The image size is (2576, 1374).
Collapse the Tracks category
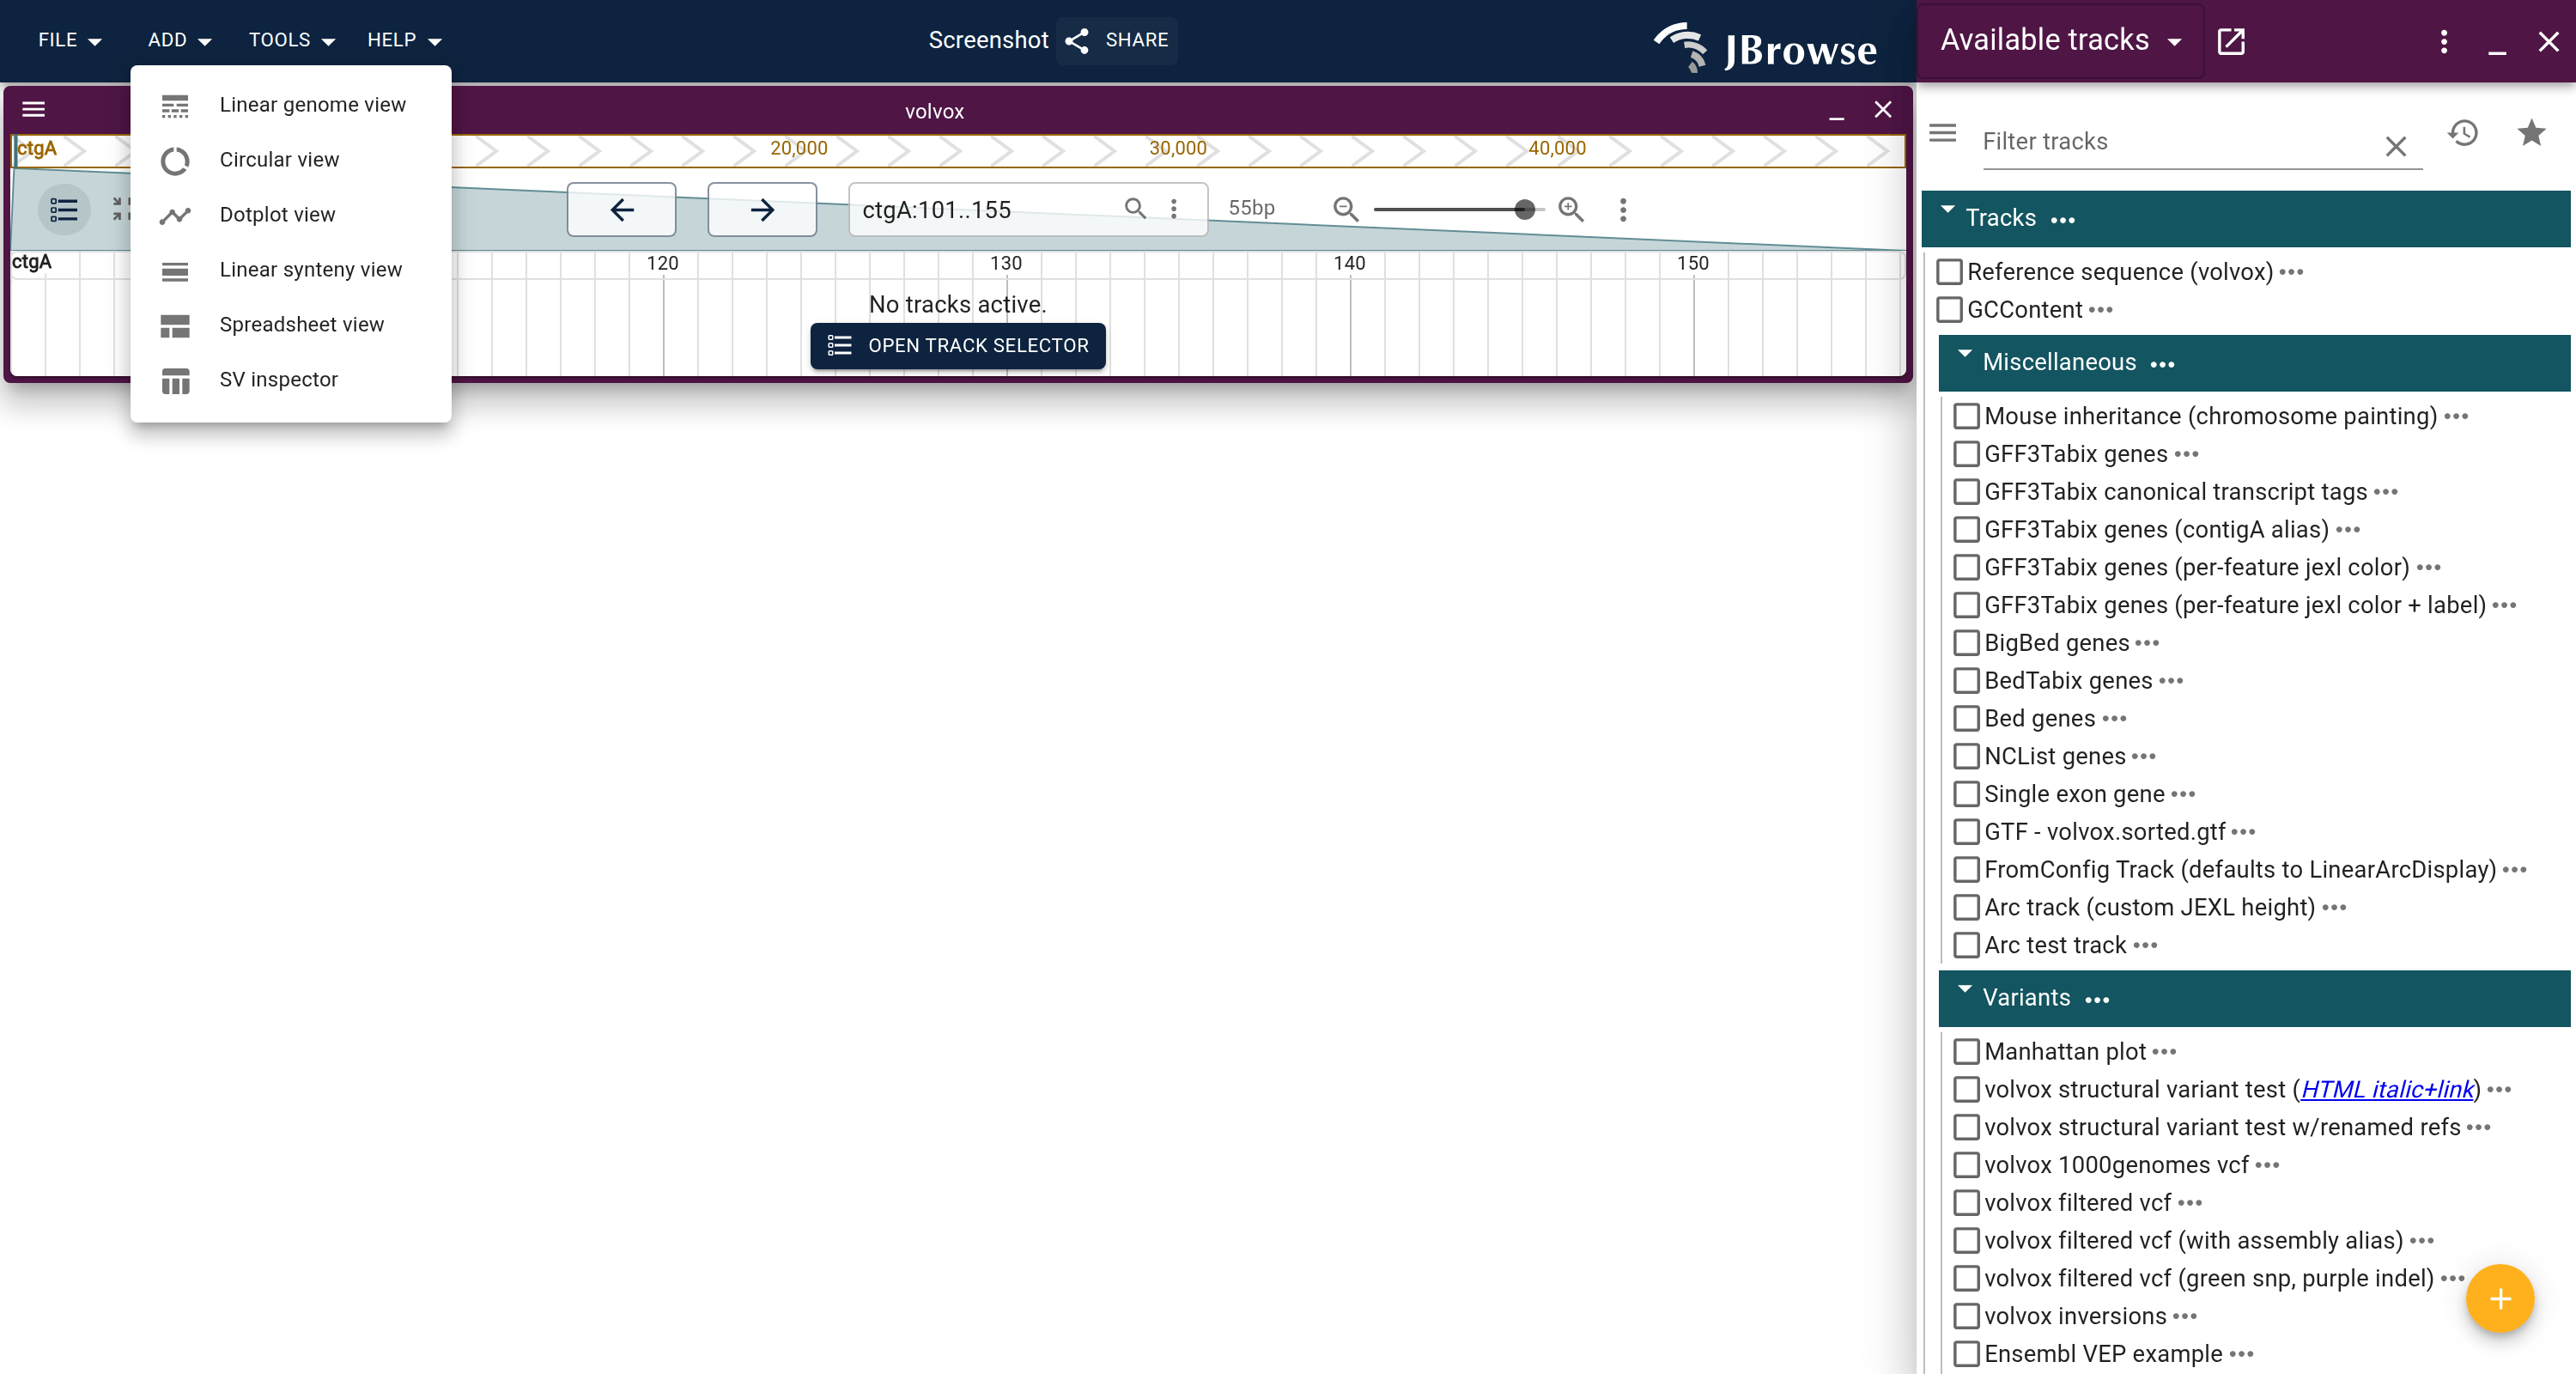[x=1947, y=210]
